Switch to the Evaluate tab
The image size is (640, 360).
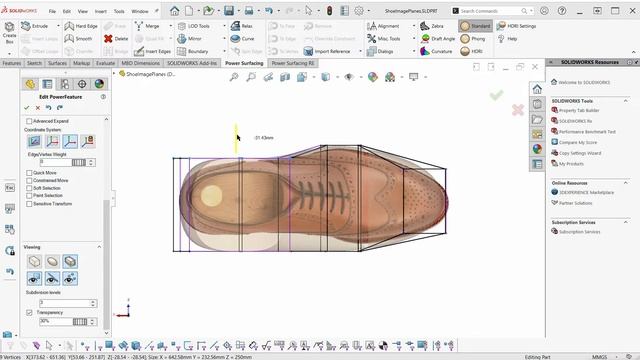(105, 63)
